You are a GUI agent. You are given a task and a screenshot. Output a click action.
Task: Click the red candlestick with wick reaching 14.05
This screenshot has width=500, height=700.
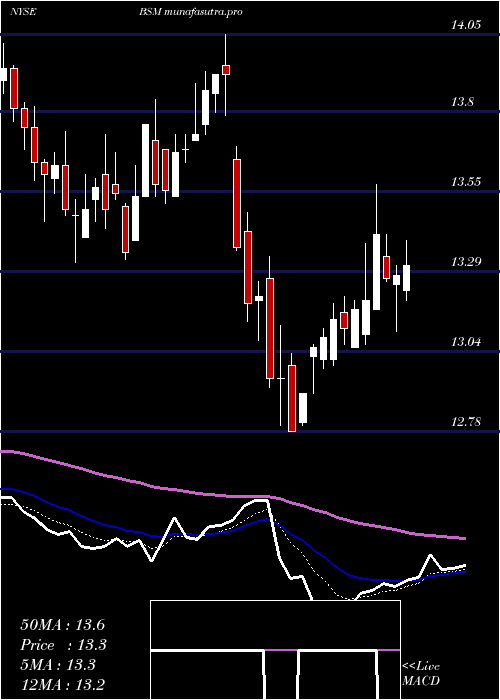click(226, 70)
